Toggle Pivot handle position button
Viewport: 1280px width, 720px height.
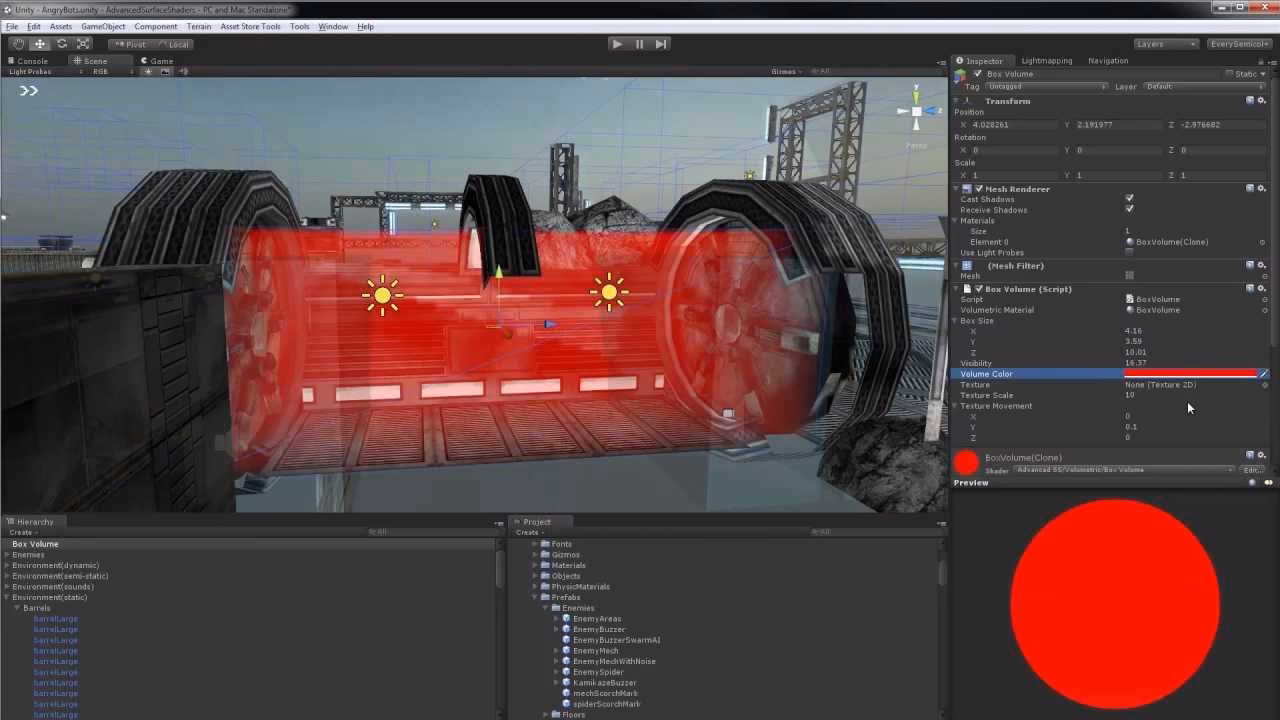click(130, 44)
